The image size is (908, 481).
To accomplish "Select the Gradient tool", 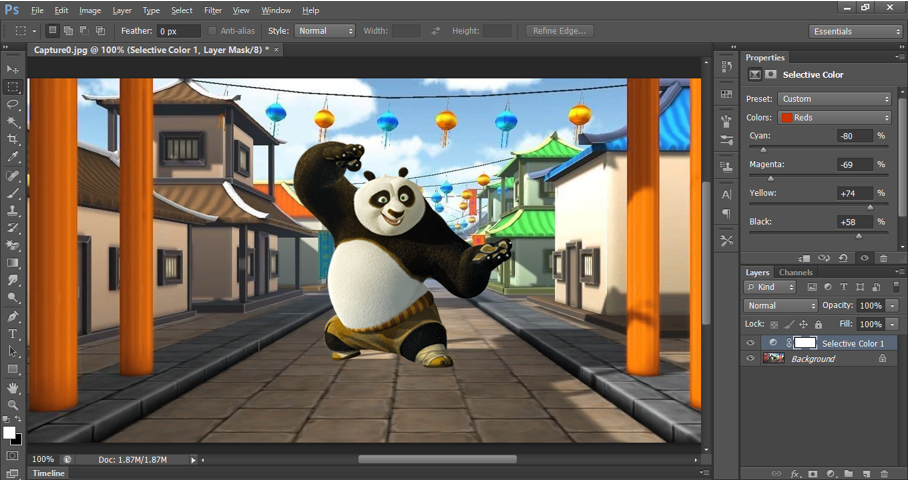I will coord(13,263).
